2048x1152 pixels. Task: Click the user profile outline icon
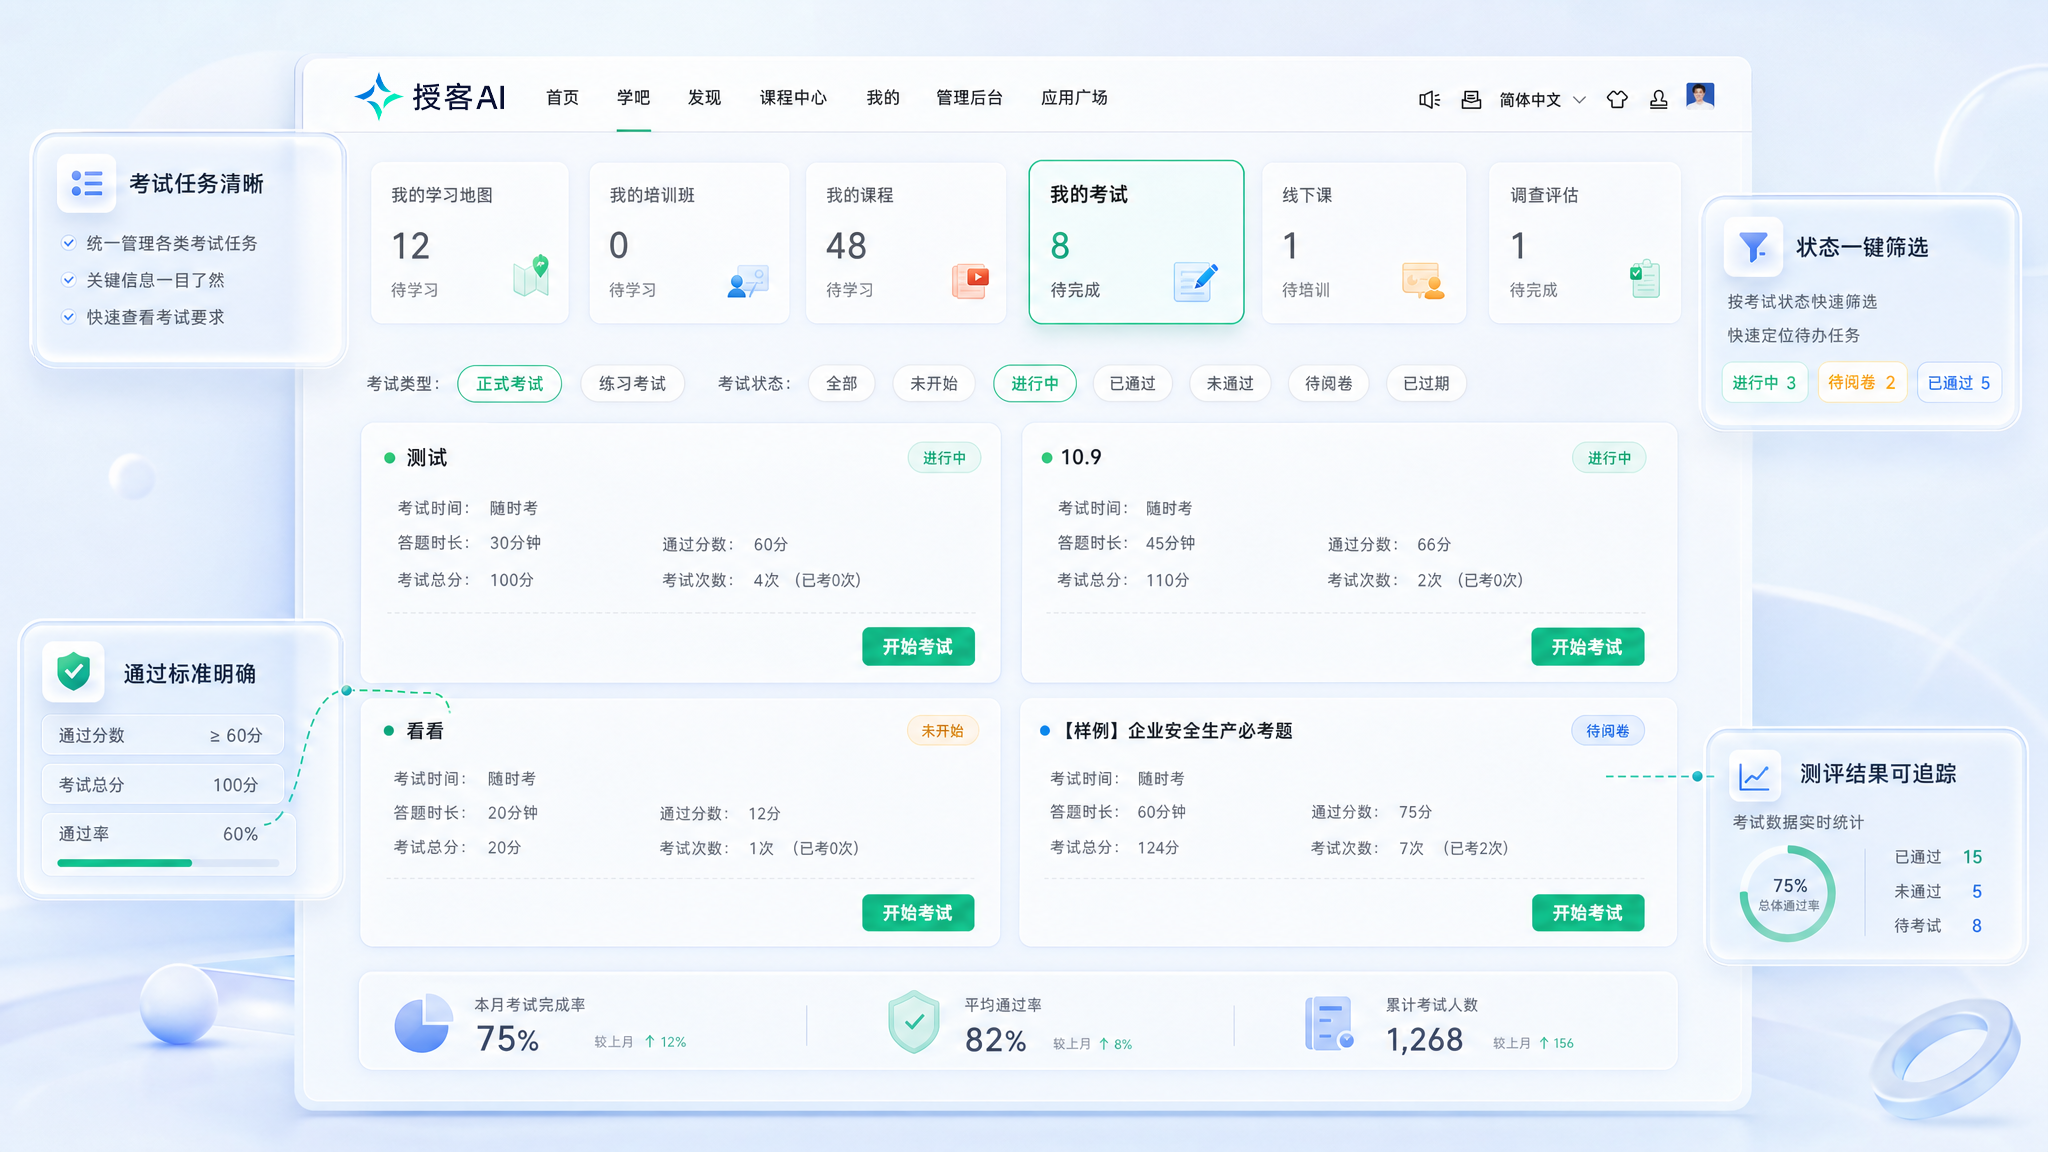(1658, 99)
